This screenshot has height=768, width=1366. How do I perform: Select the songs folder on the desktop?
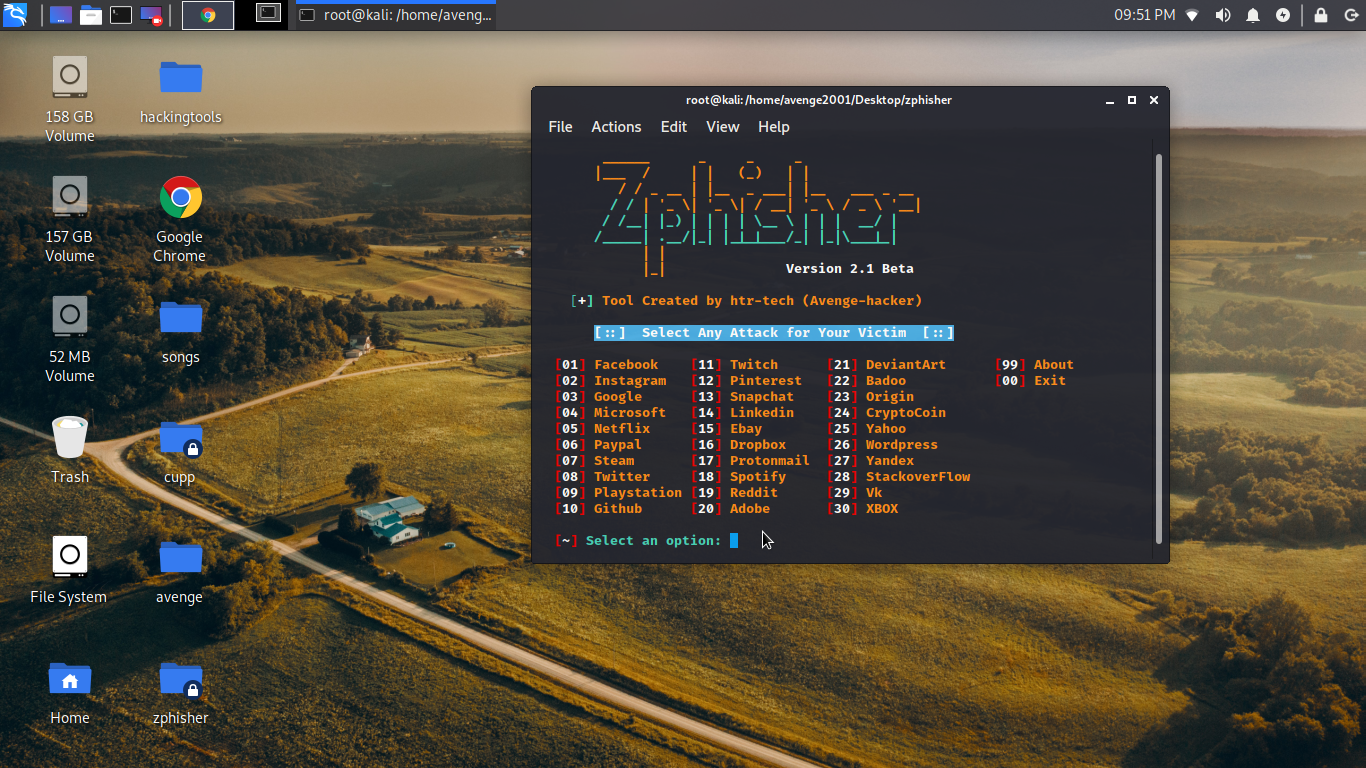(x=181, y=330)
